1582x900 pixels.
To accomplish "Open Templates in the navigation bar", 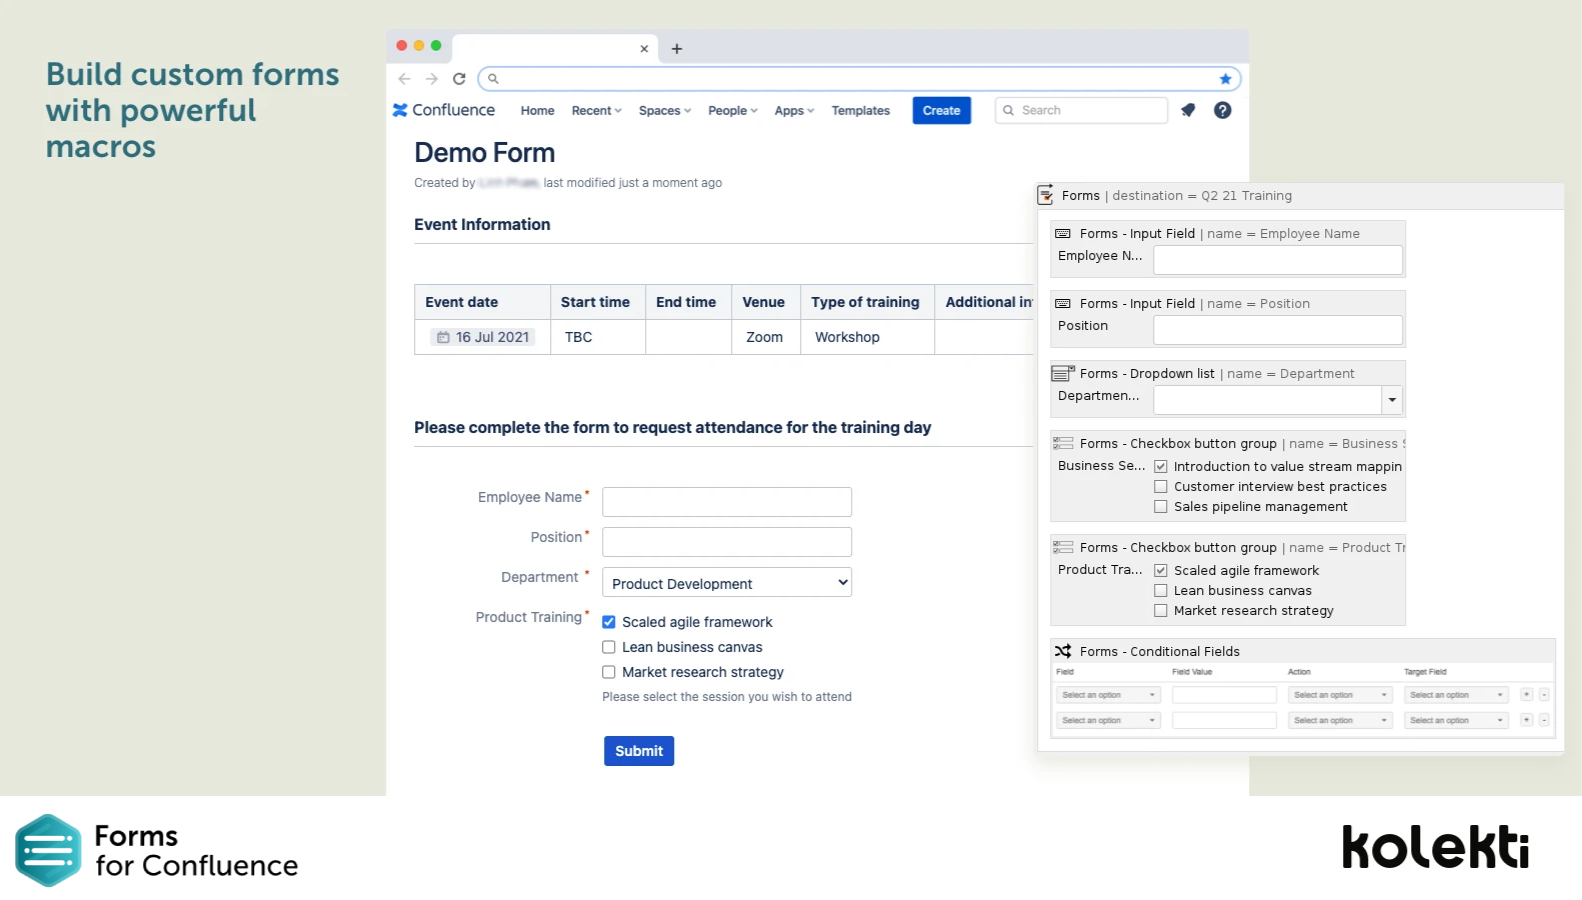I will (x=861, y=111).
